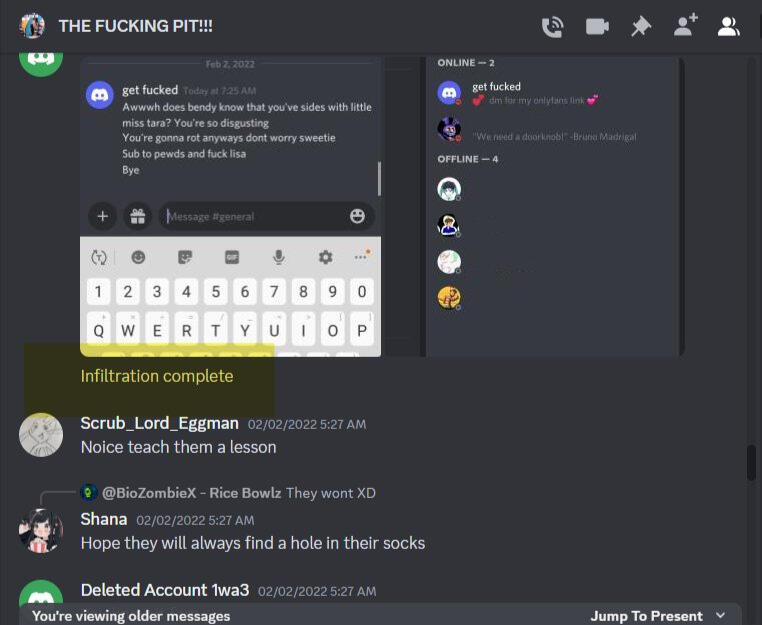Start a voice call

(x=553, y=27)
